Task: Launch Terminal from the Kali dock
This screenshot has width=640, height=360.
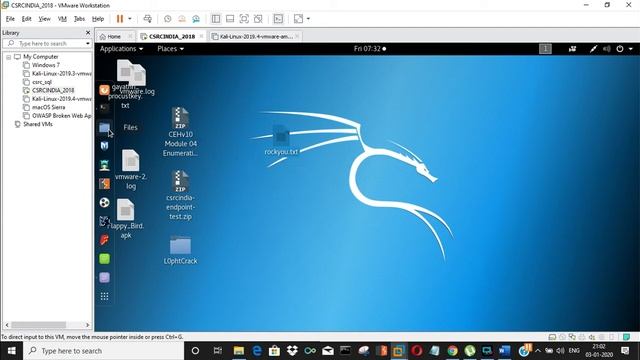Action: pos(104,108)
